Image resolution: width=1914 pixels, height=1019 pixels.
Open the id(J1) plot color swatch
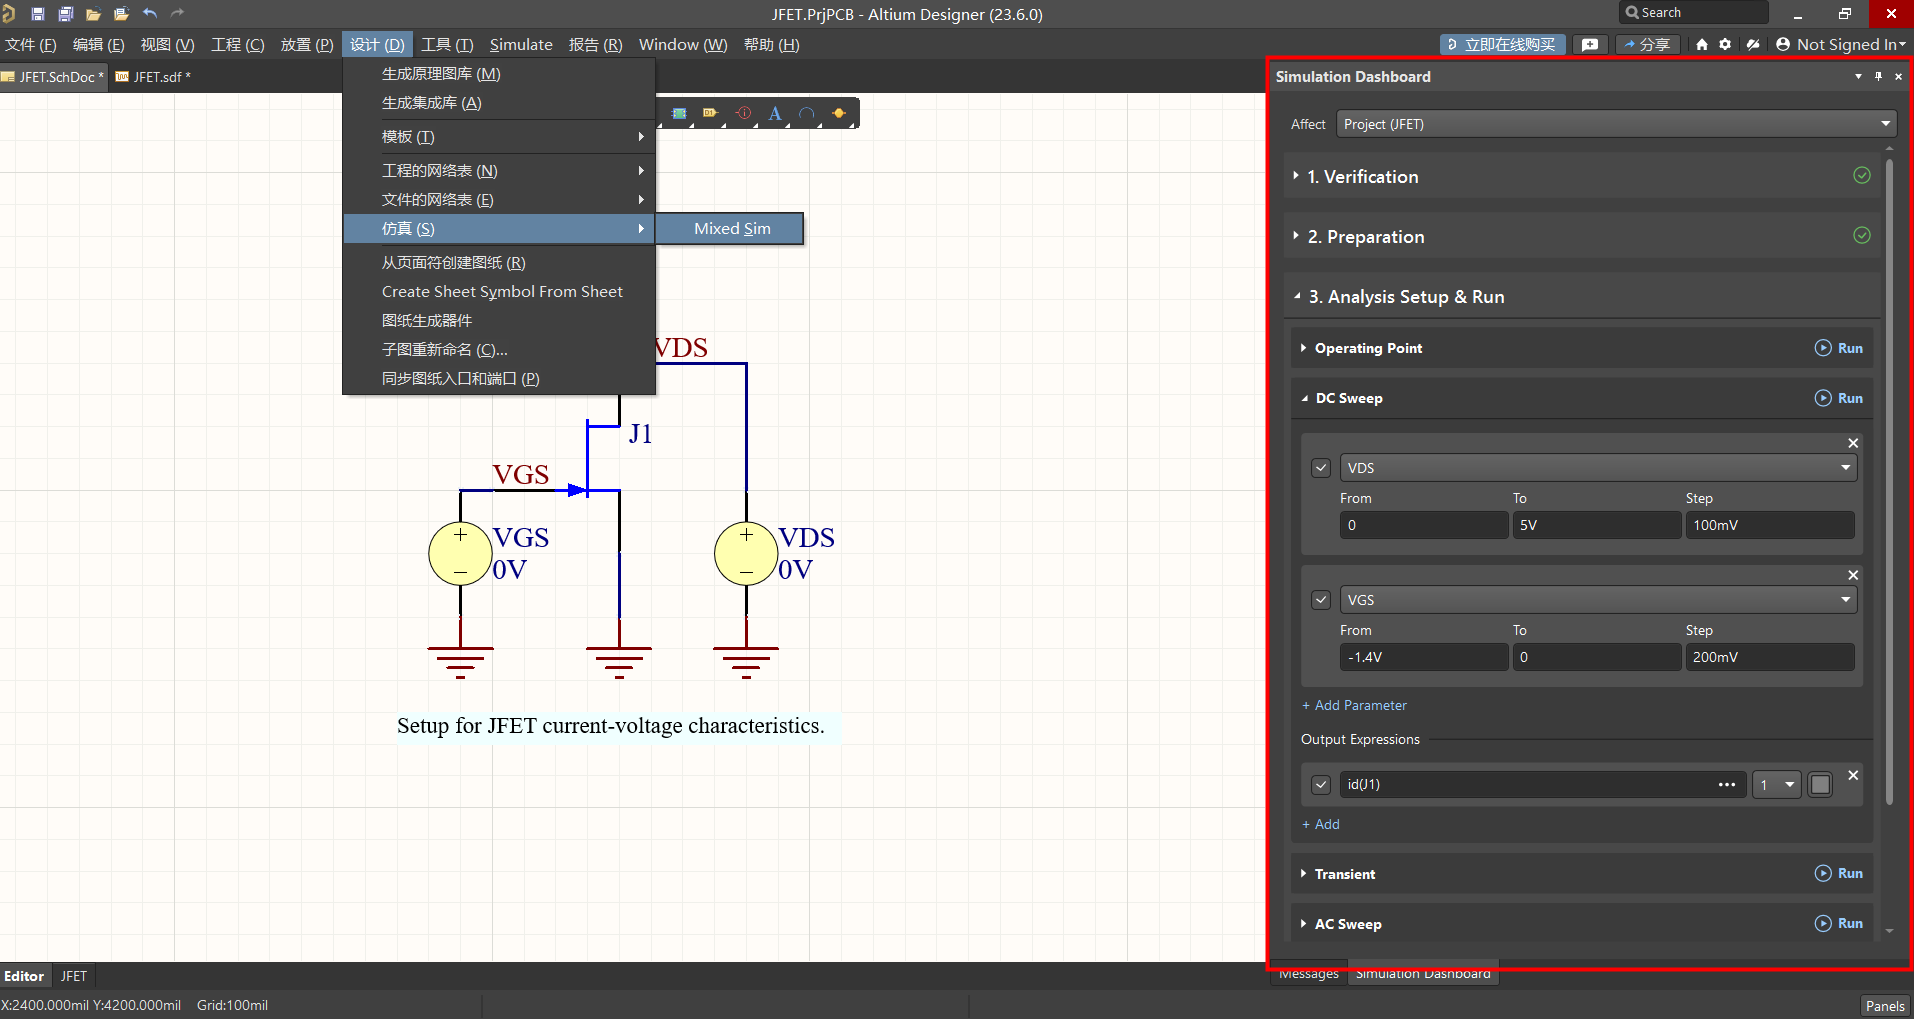point(1820,785)
